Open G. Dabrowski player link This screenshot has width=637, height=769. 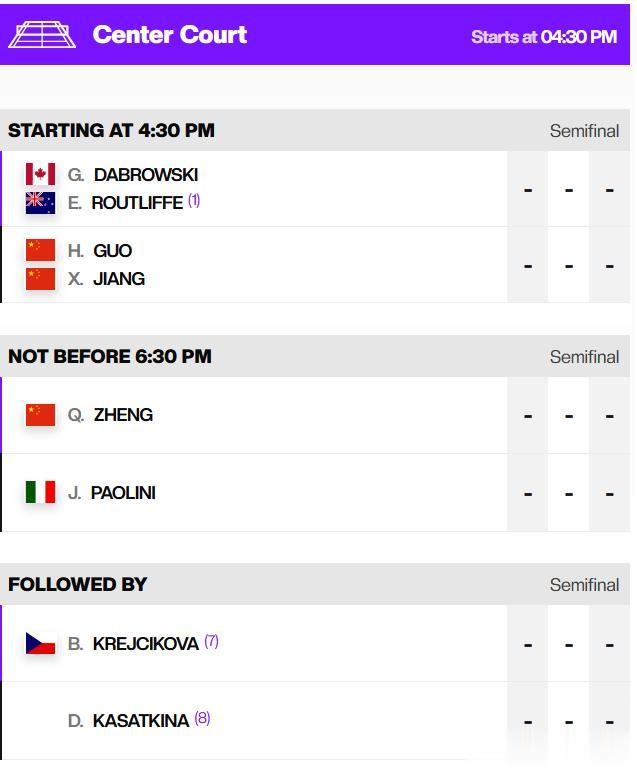point(132,175)
